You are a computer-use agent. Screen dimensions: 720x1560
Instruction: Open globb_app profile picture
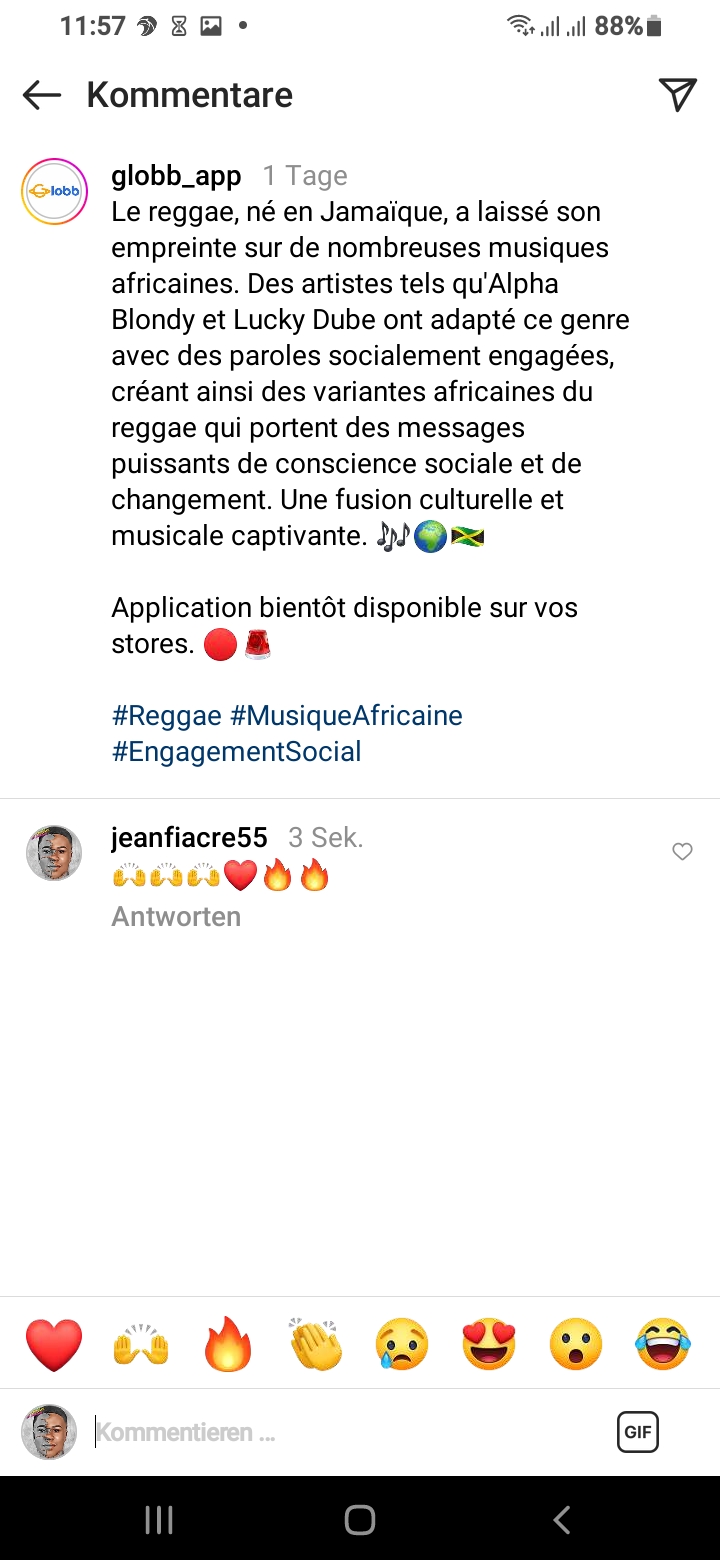point(54,192)
